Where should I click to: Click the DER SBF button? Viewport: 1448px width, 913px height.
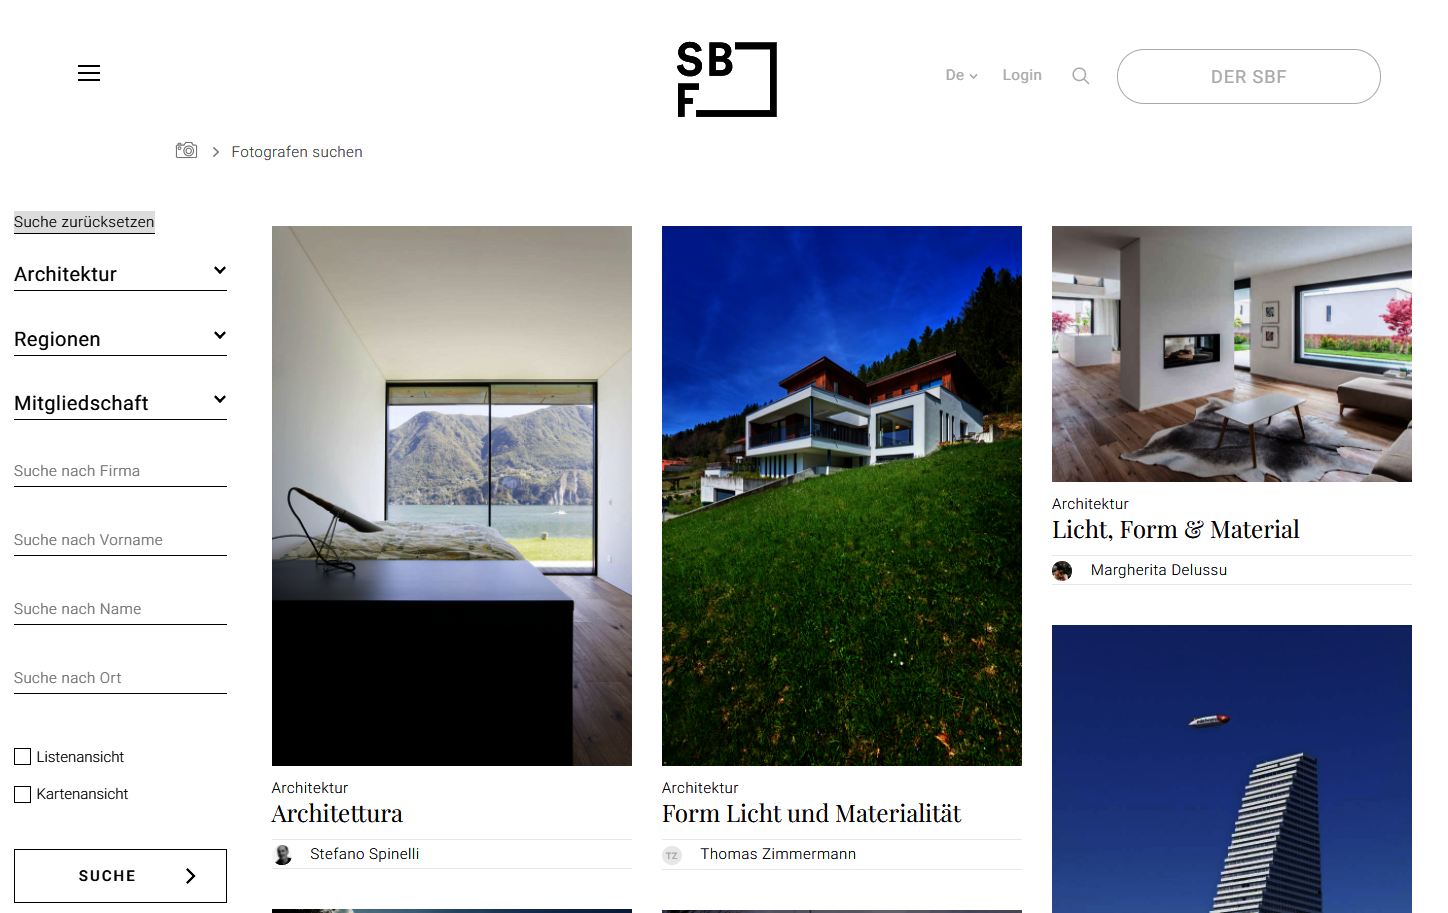(x=1248, y=77)
